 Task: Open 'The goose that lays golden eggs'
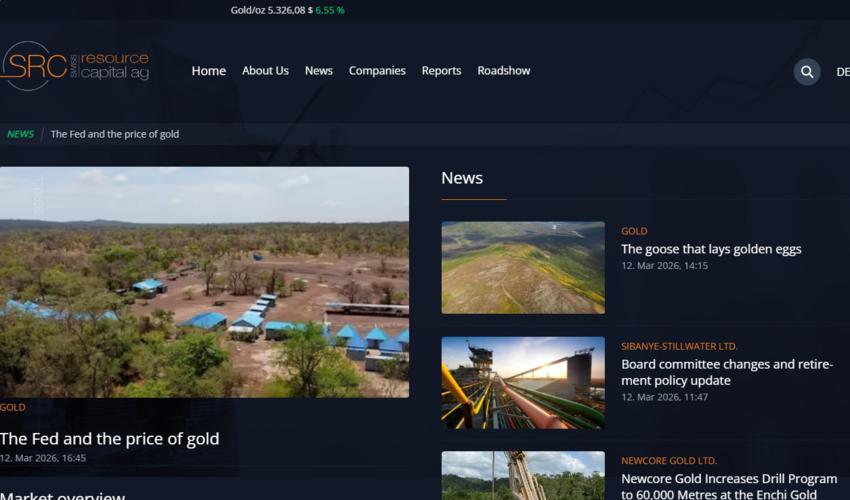pos(711,249)
